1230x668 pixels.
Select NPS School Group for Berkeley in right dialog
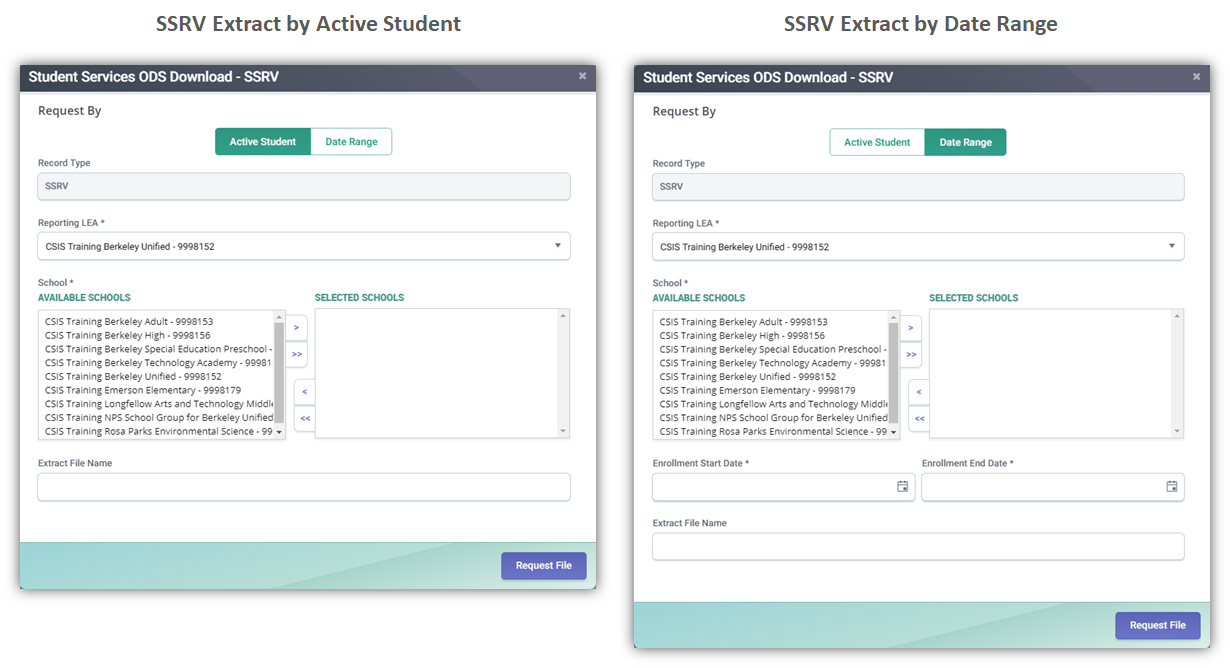click(x=773, y=418)
